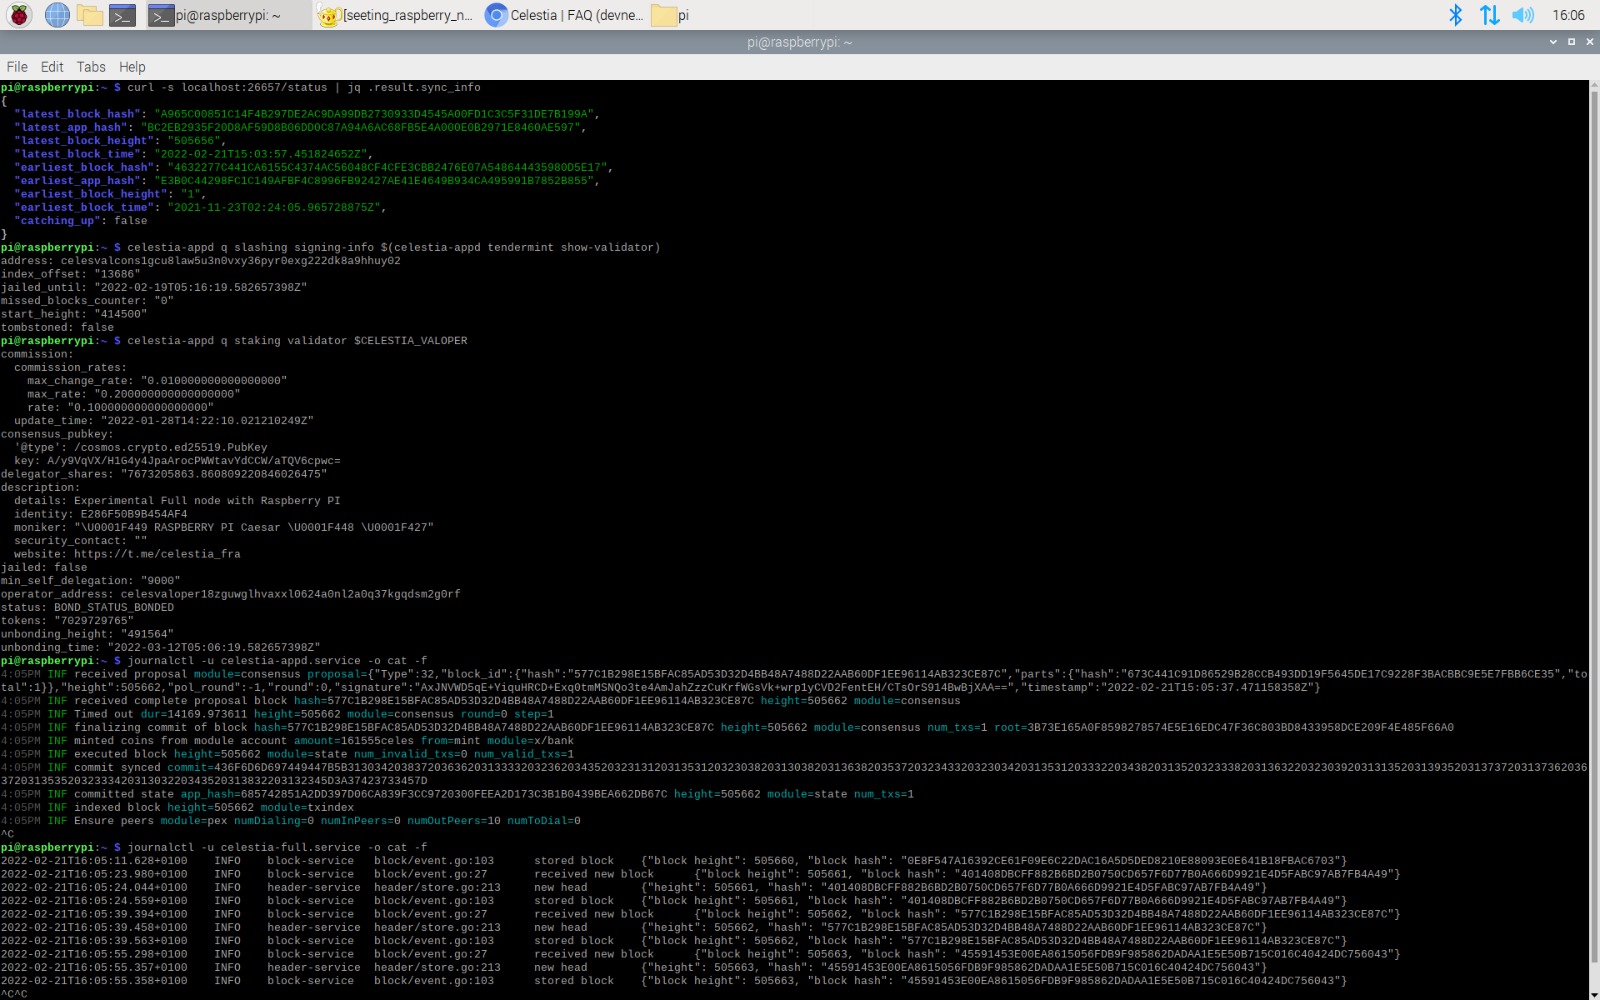Viewport: 1600px width, 1000px height.
Task: Open the File Manager from the taskbar
Action: [90, 15]
